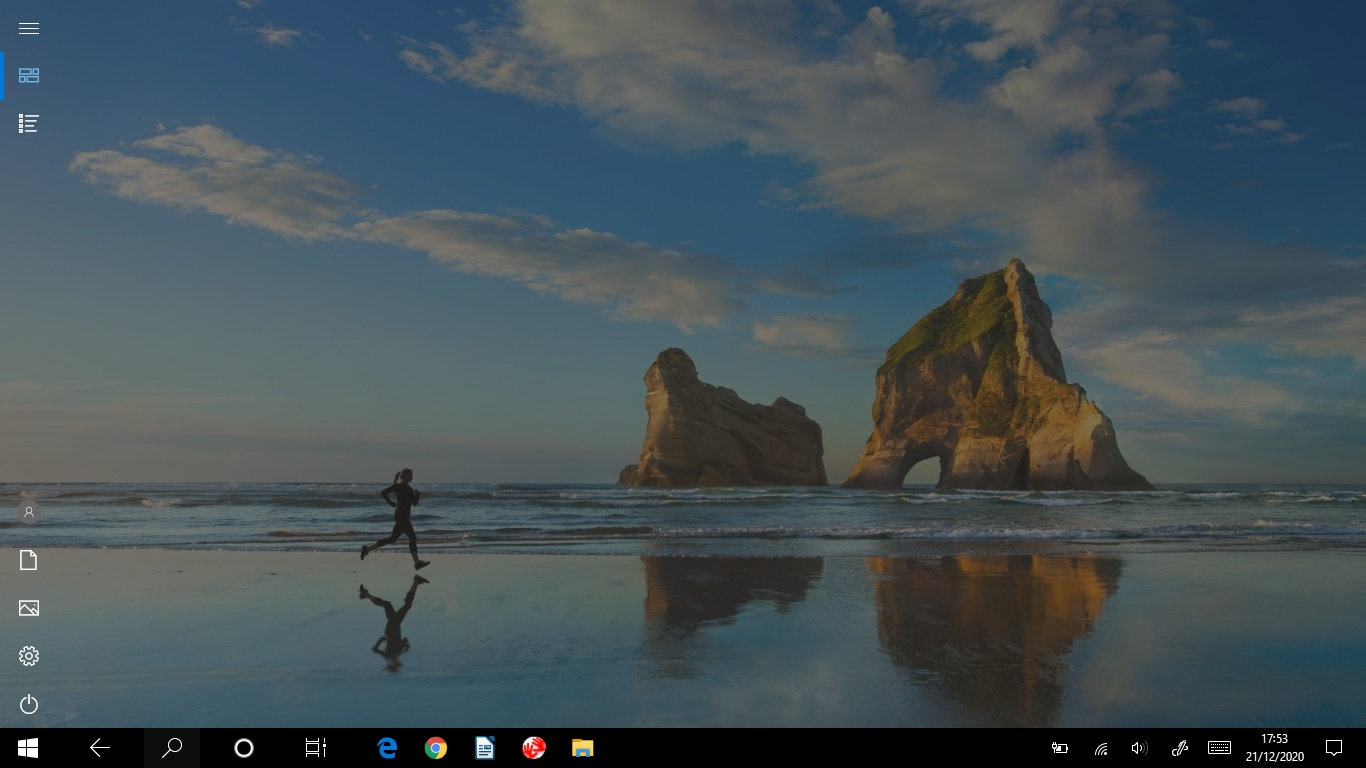The height and width of the screenshot is (768, 1366).
Task: Launch Google Chrome from taskbar
Action: point(436,748)
